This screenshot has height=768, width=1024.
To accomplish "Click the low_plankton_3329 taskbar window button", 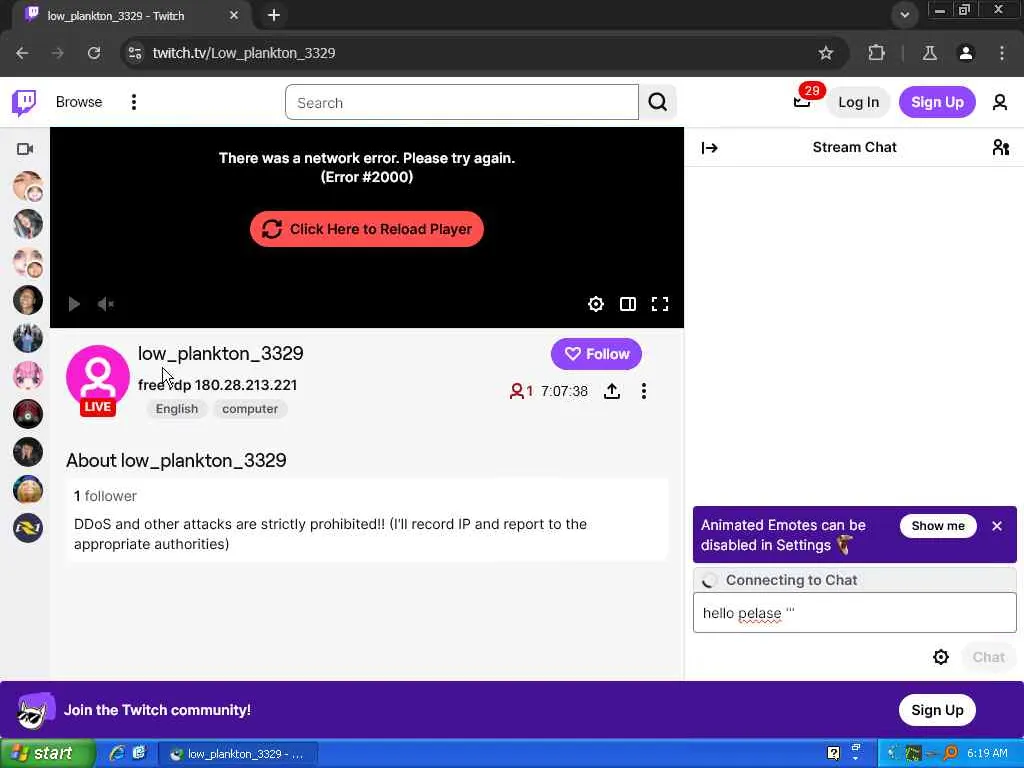I will tap(238, 754).
